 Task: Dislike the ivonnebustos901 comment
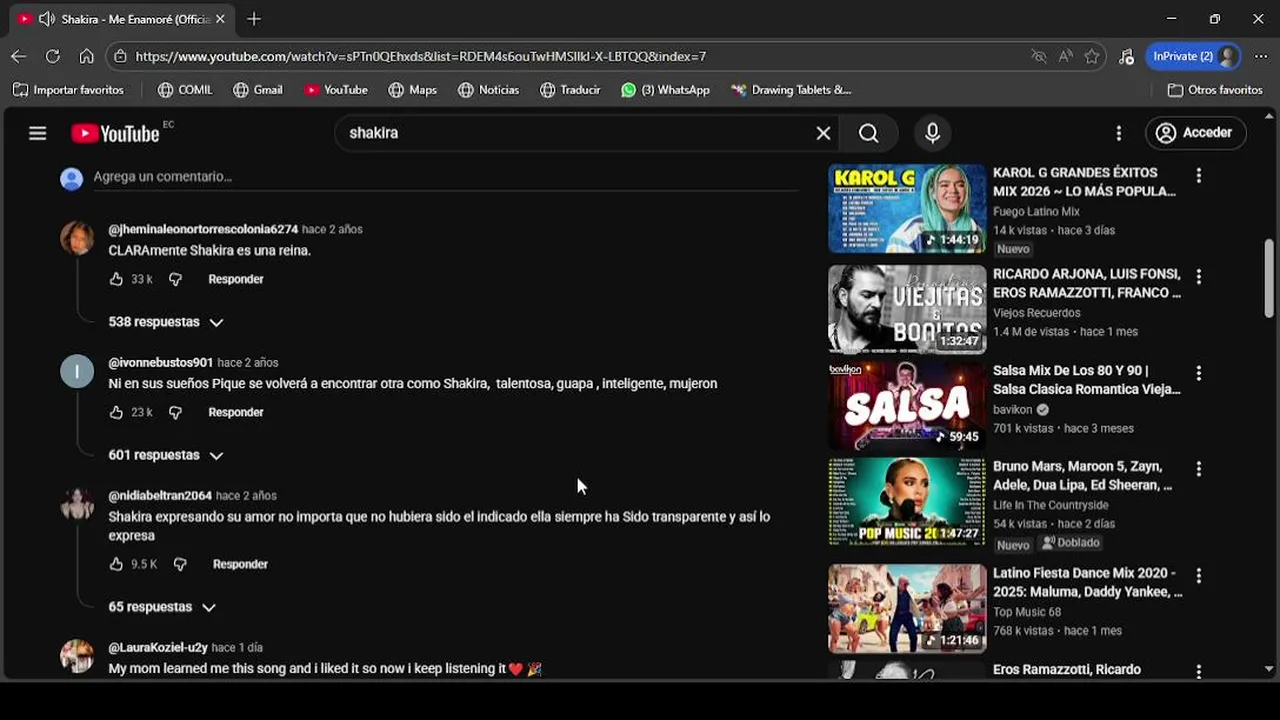pyautogui.click(x=175, y=412)
